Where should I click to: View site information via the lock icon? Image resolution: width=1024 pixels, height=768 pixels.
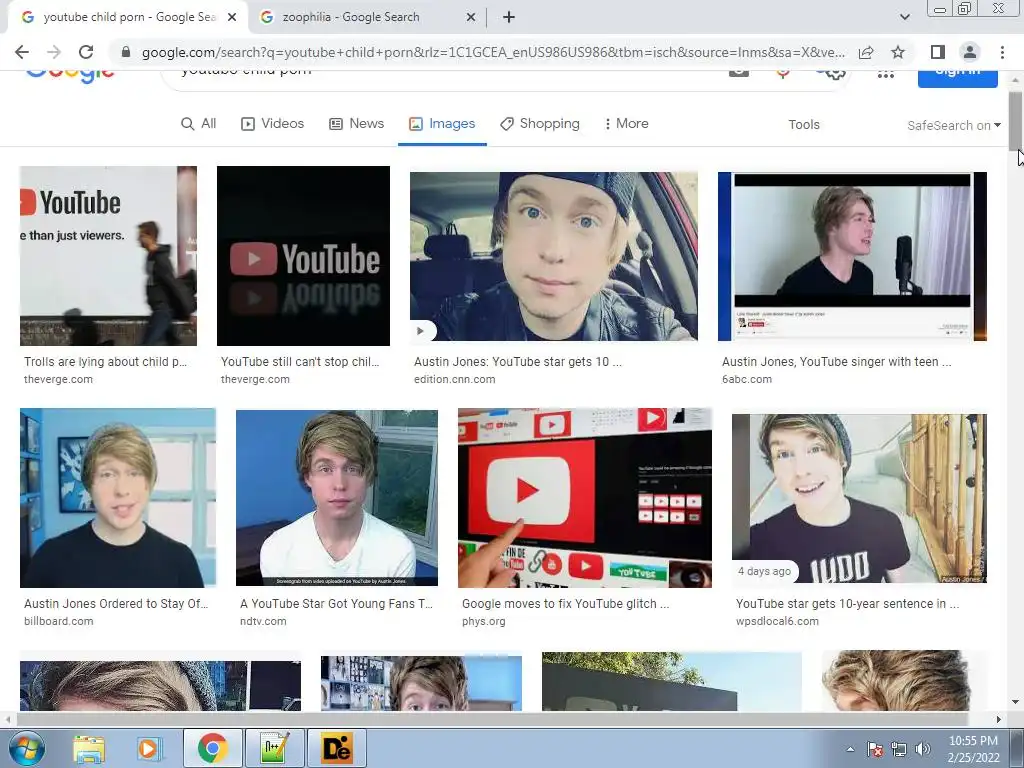[x=126, y=52]
